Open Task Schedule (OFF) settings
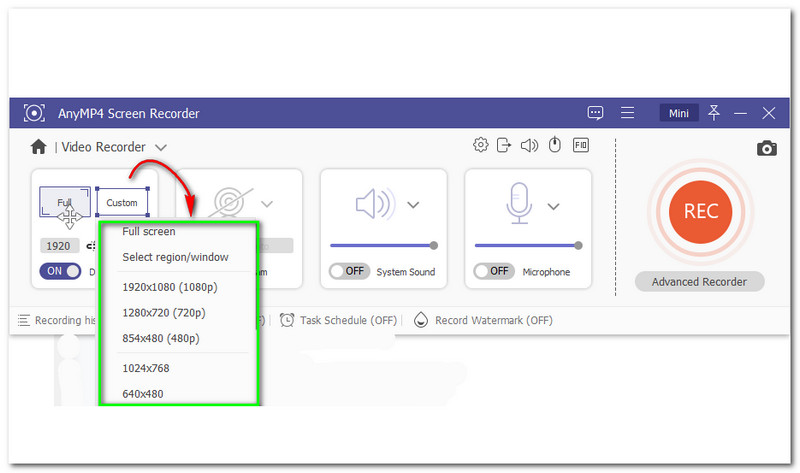The height and width of the screenshot is (473, 800). tap(348, 320)
